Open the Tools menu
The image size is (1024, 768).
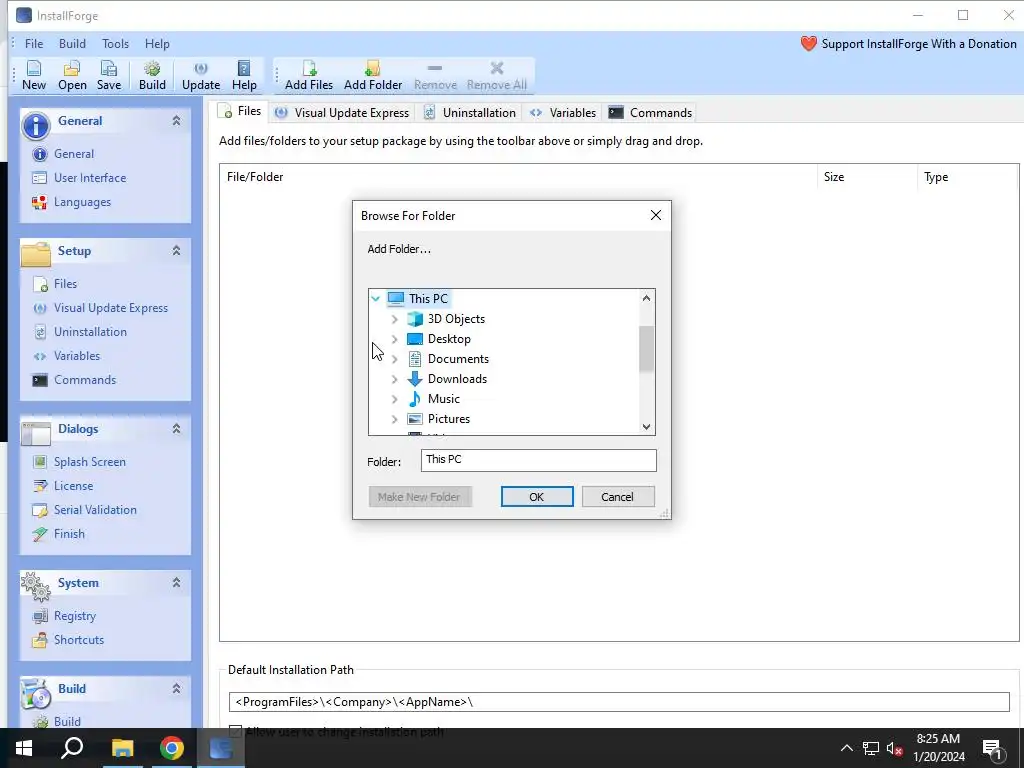[x=115, y=44]
